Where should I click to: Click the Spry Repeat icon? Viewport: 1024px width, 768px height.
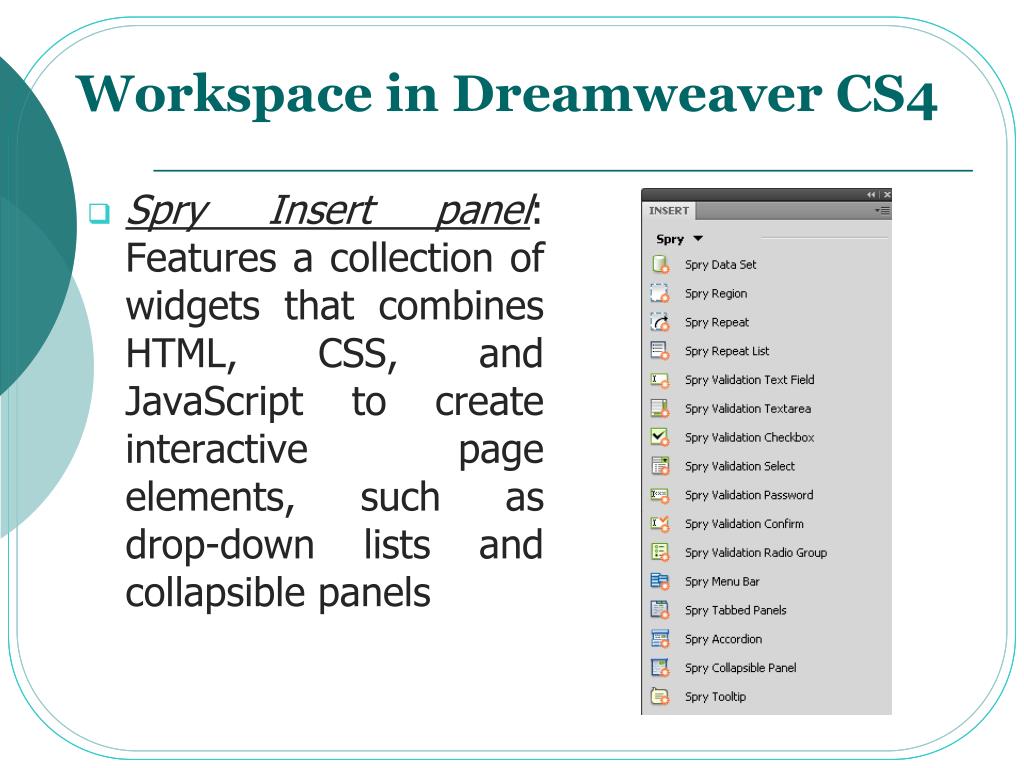tap(660, 322)
